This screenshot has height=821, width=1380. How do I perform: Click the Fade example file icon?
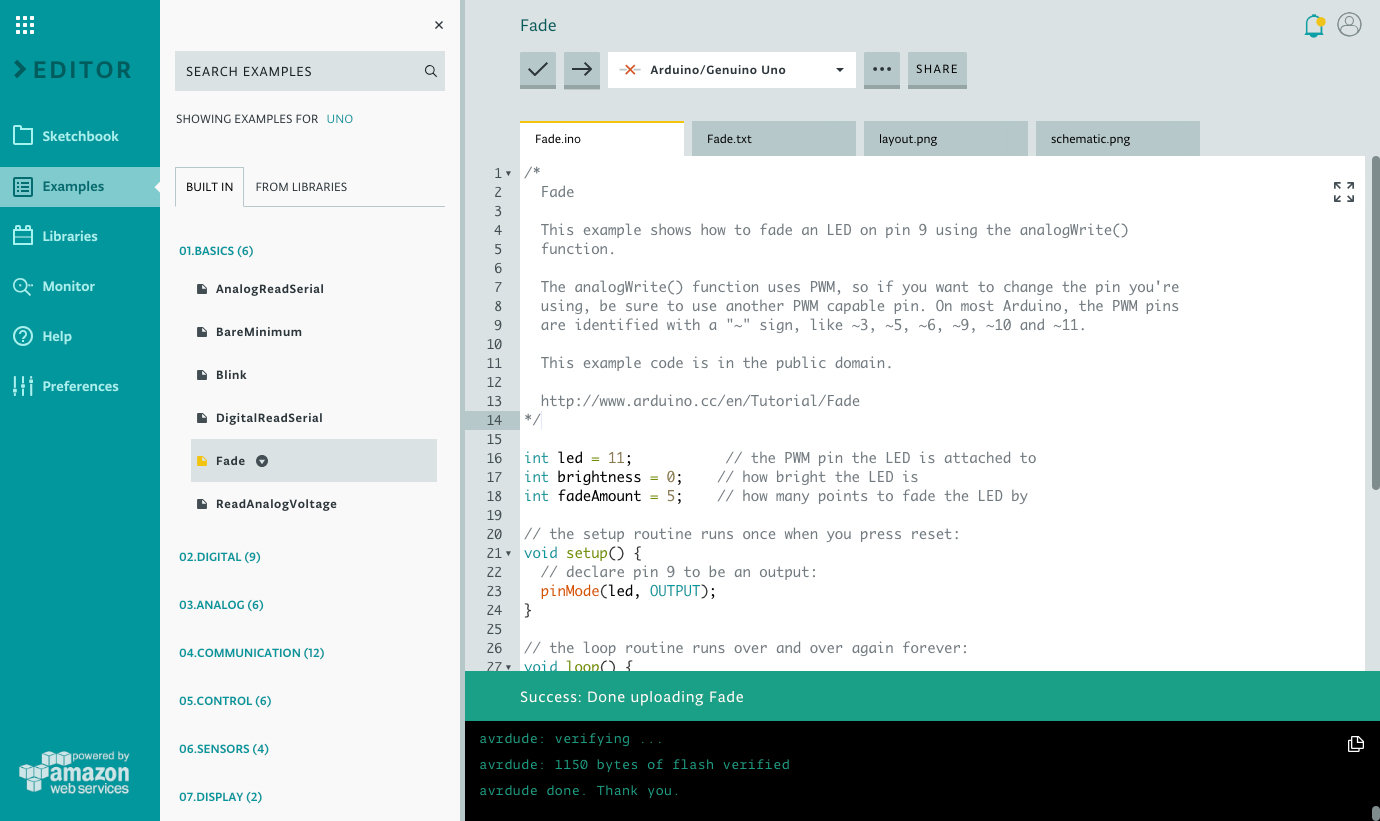pos(201,461)
